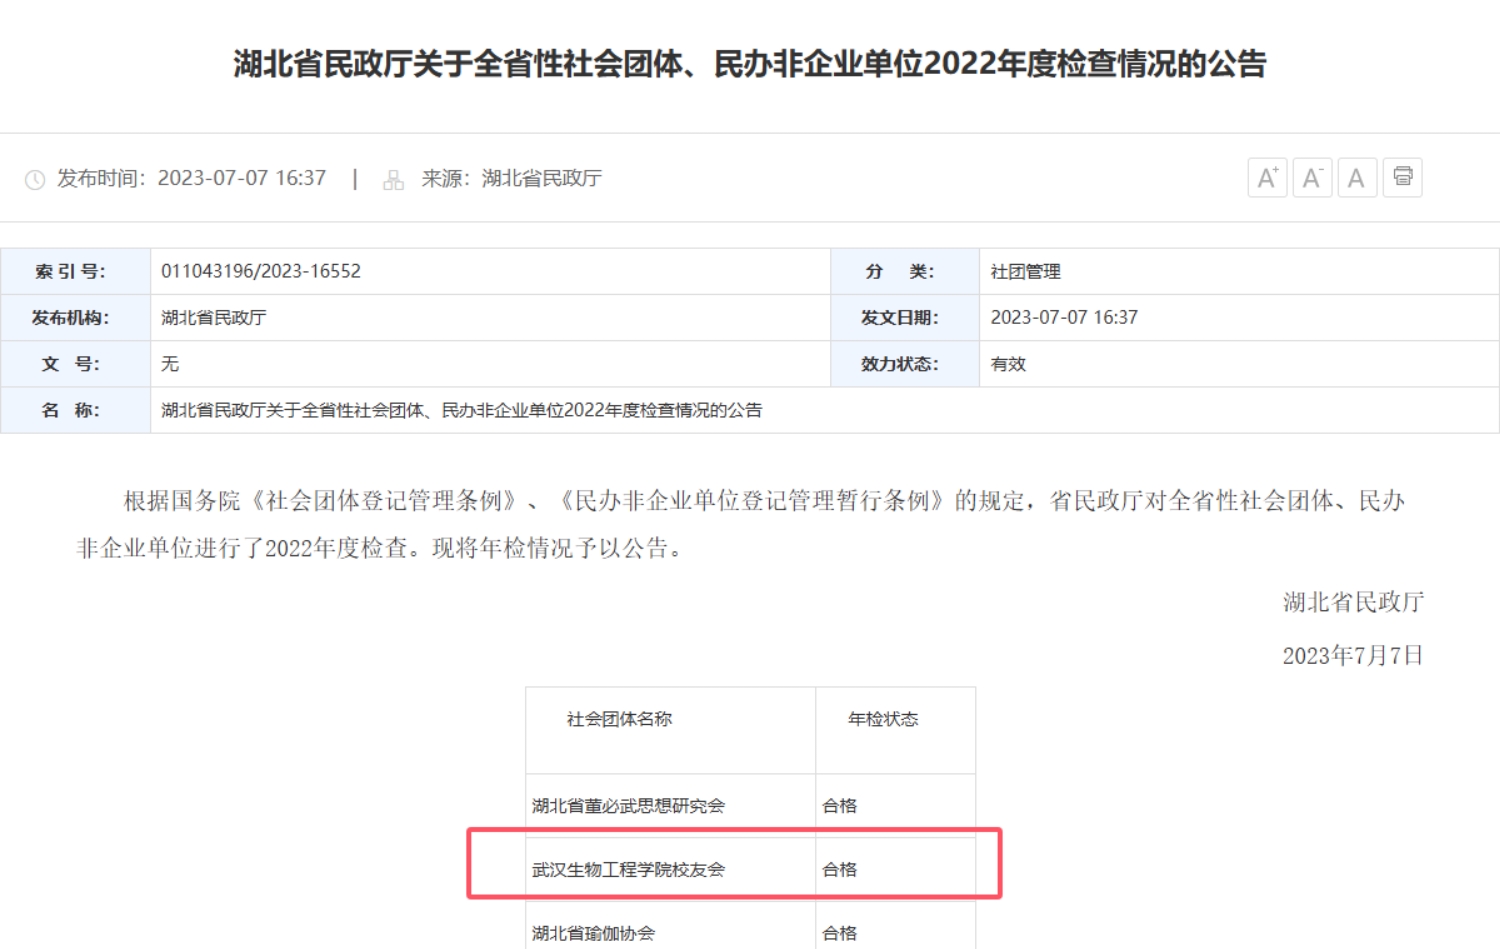Select the 湖北省瑜伽协会 table entry
The width and height of the screenshot is (1500, 949).
pos(593,933)
